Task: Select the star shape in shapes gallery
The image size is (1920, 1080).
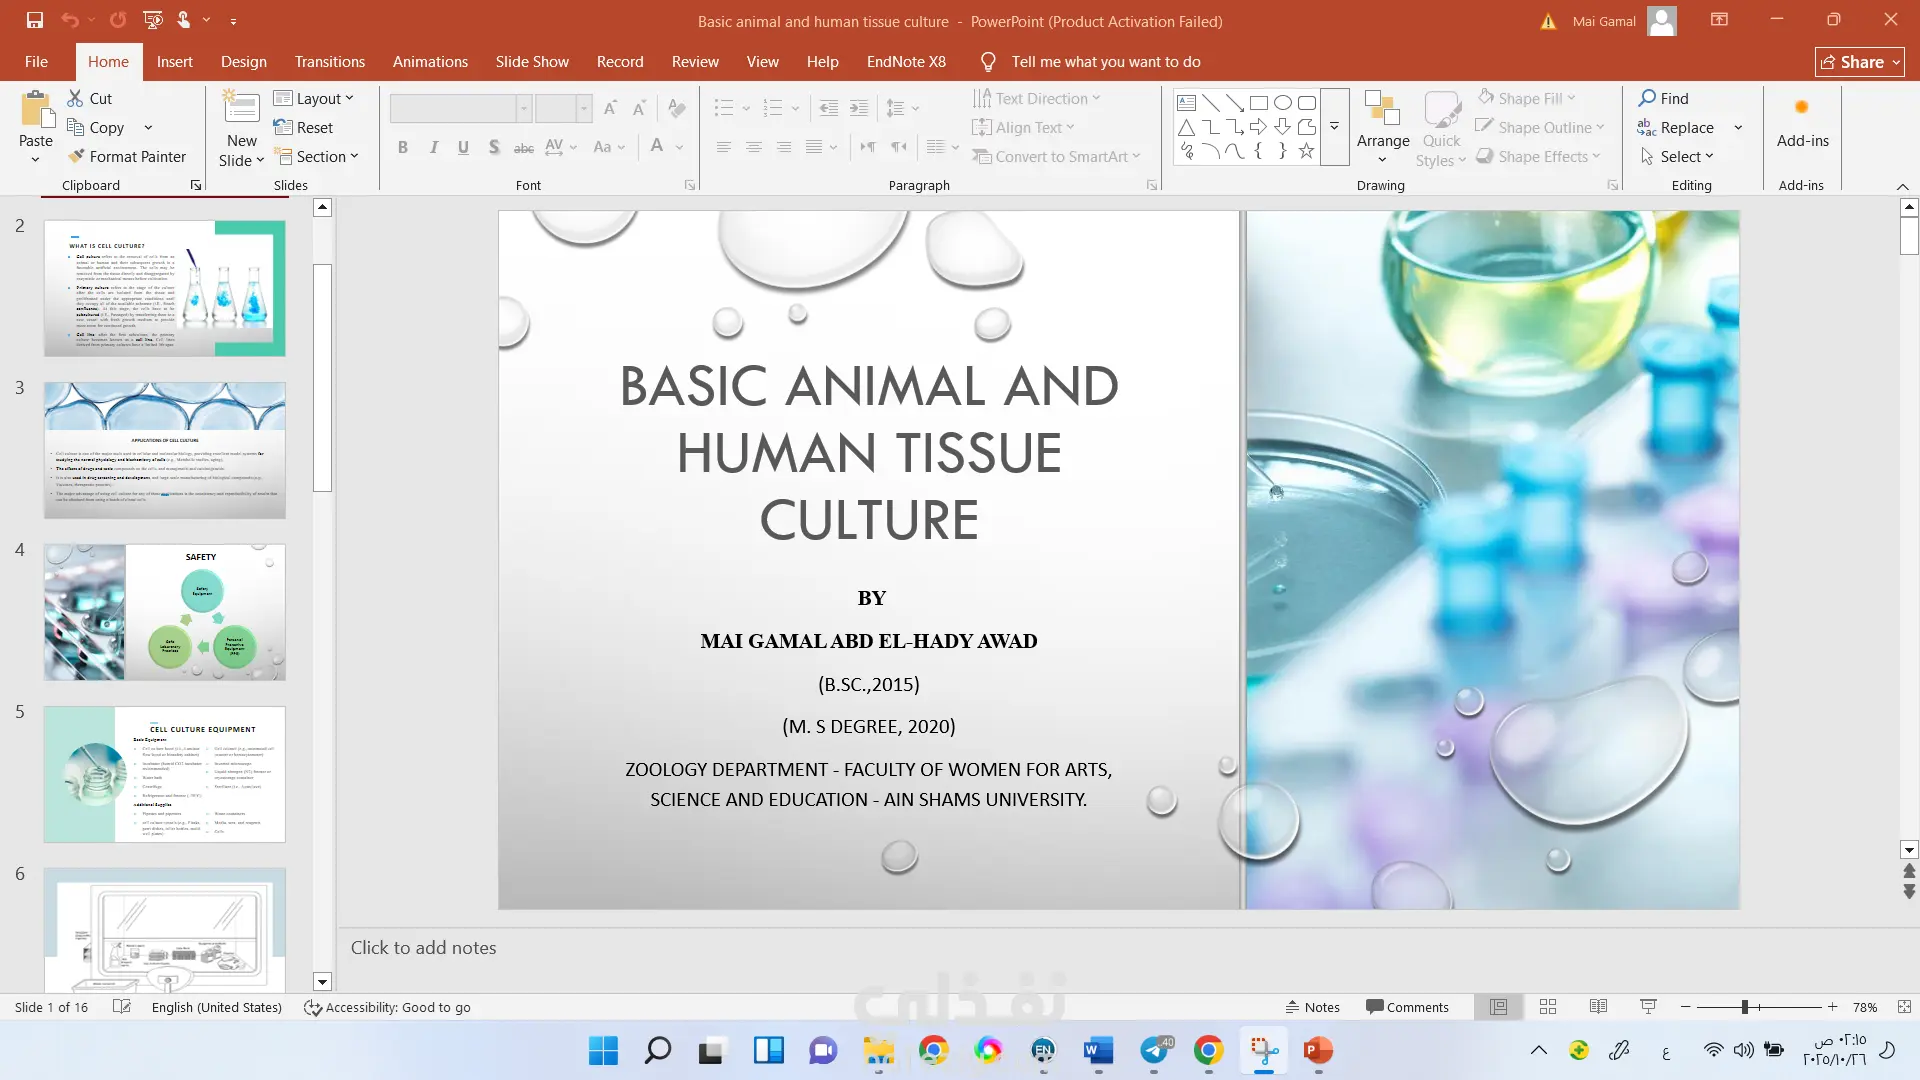Action: pos(1306,151)
